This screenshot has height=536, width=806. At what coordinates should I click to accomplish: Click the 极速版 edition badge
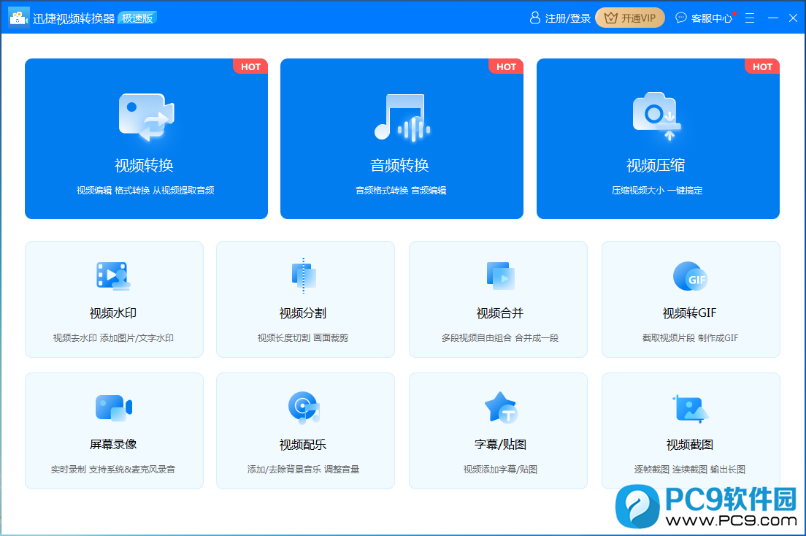(x=137, y=18)
